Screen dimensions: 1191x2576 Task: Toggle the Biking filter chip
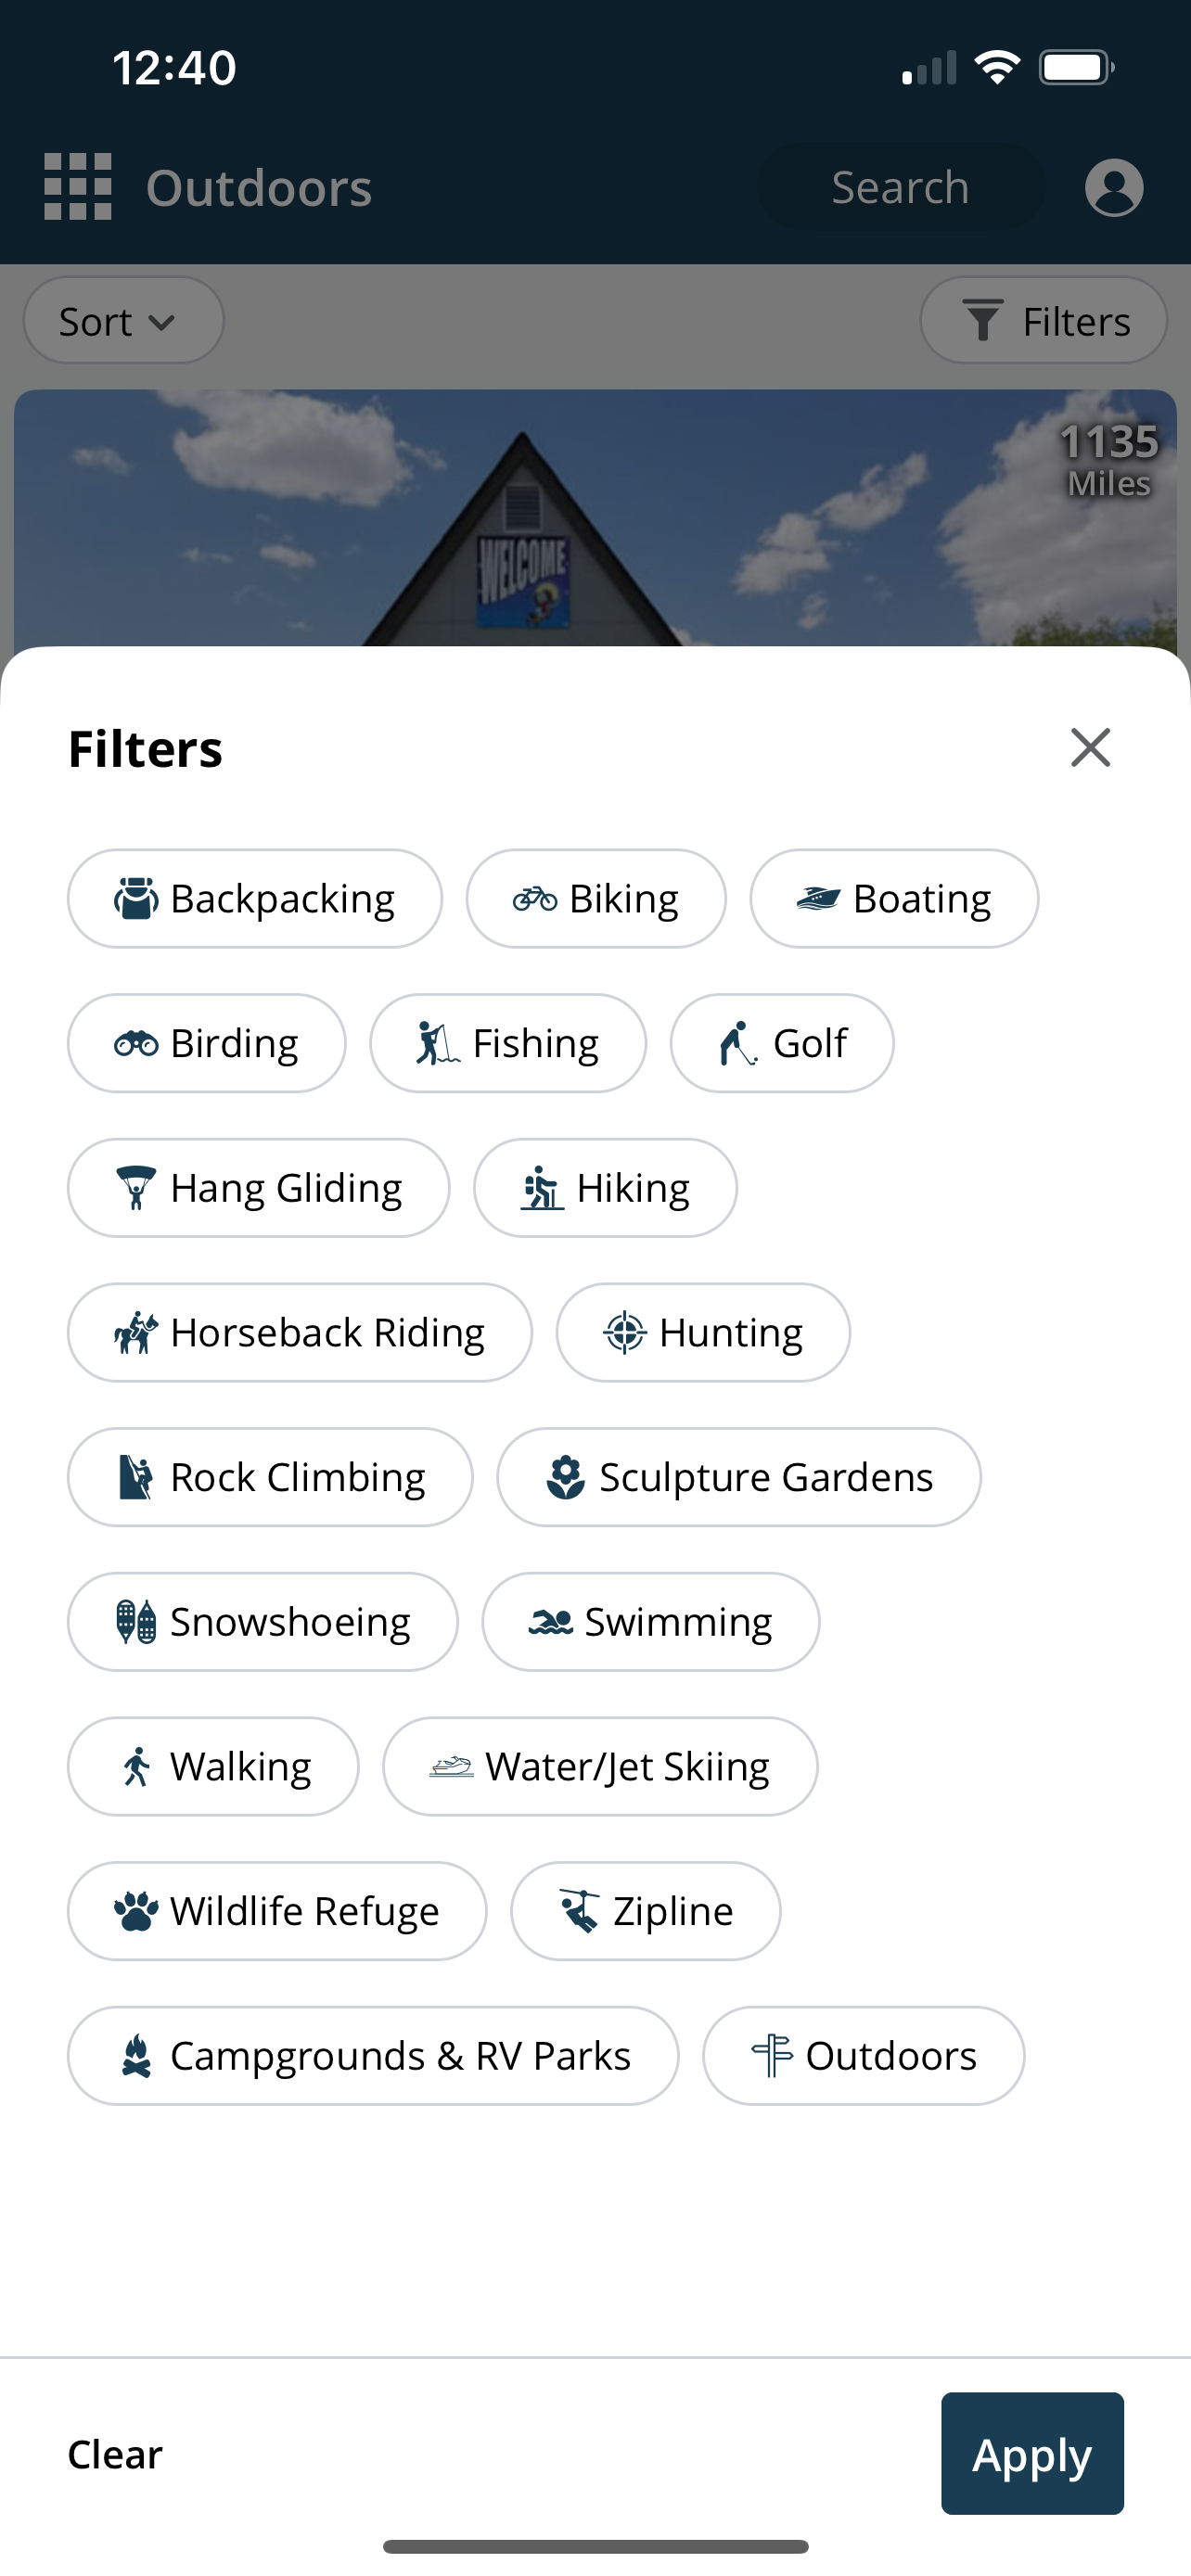pos(596,899)
